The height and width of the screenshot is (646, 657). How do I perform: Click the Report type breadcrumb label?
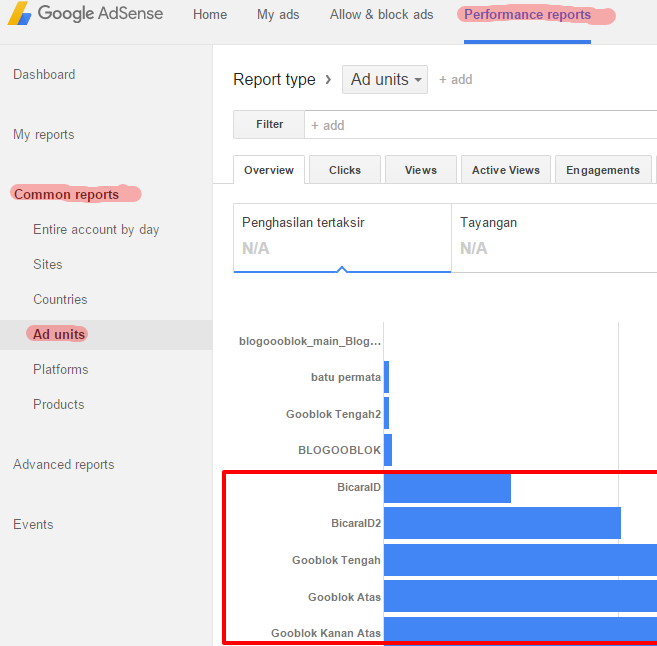click(274, 80)
